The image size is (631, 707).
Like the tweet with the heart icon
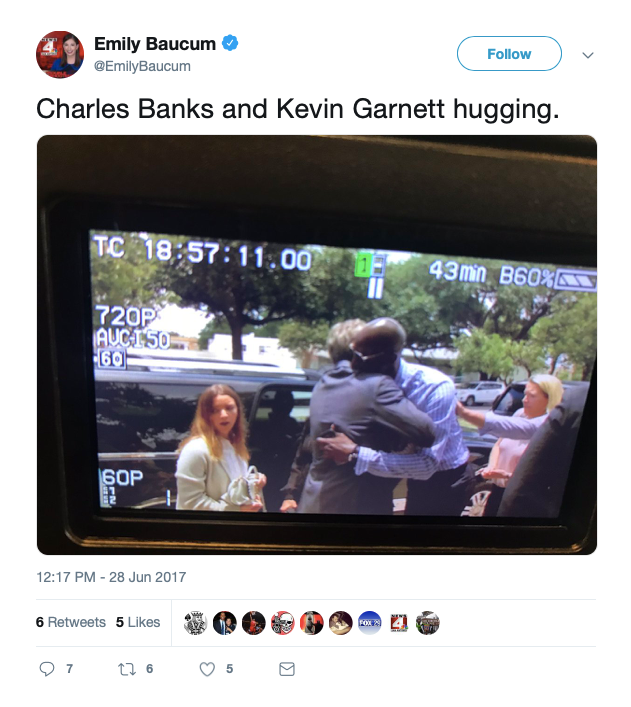(207, 669)
